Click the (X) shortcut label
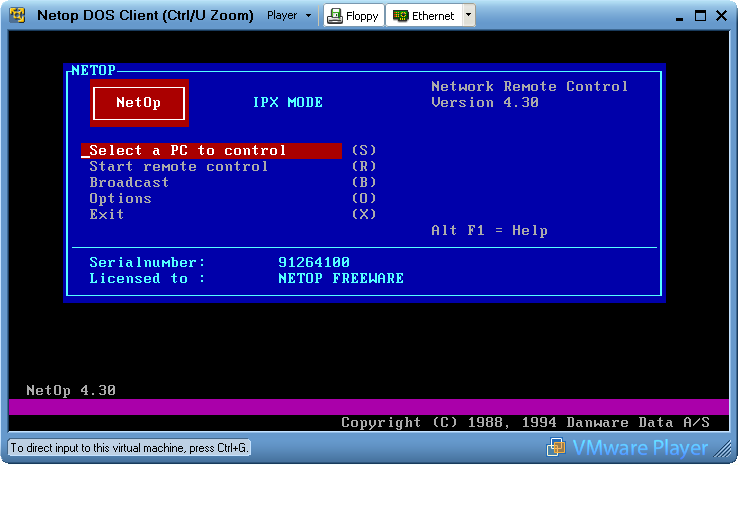Image resolution: width=738 pixels, height=512 pixels. click(x=364, y=215)
